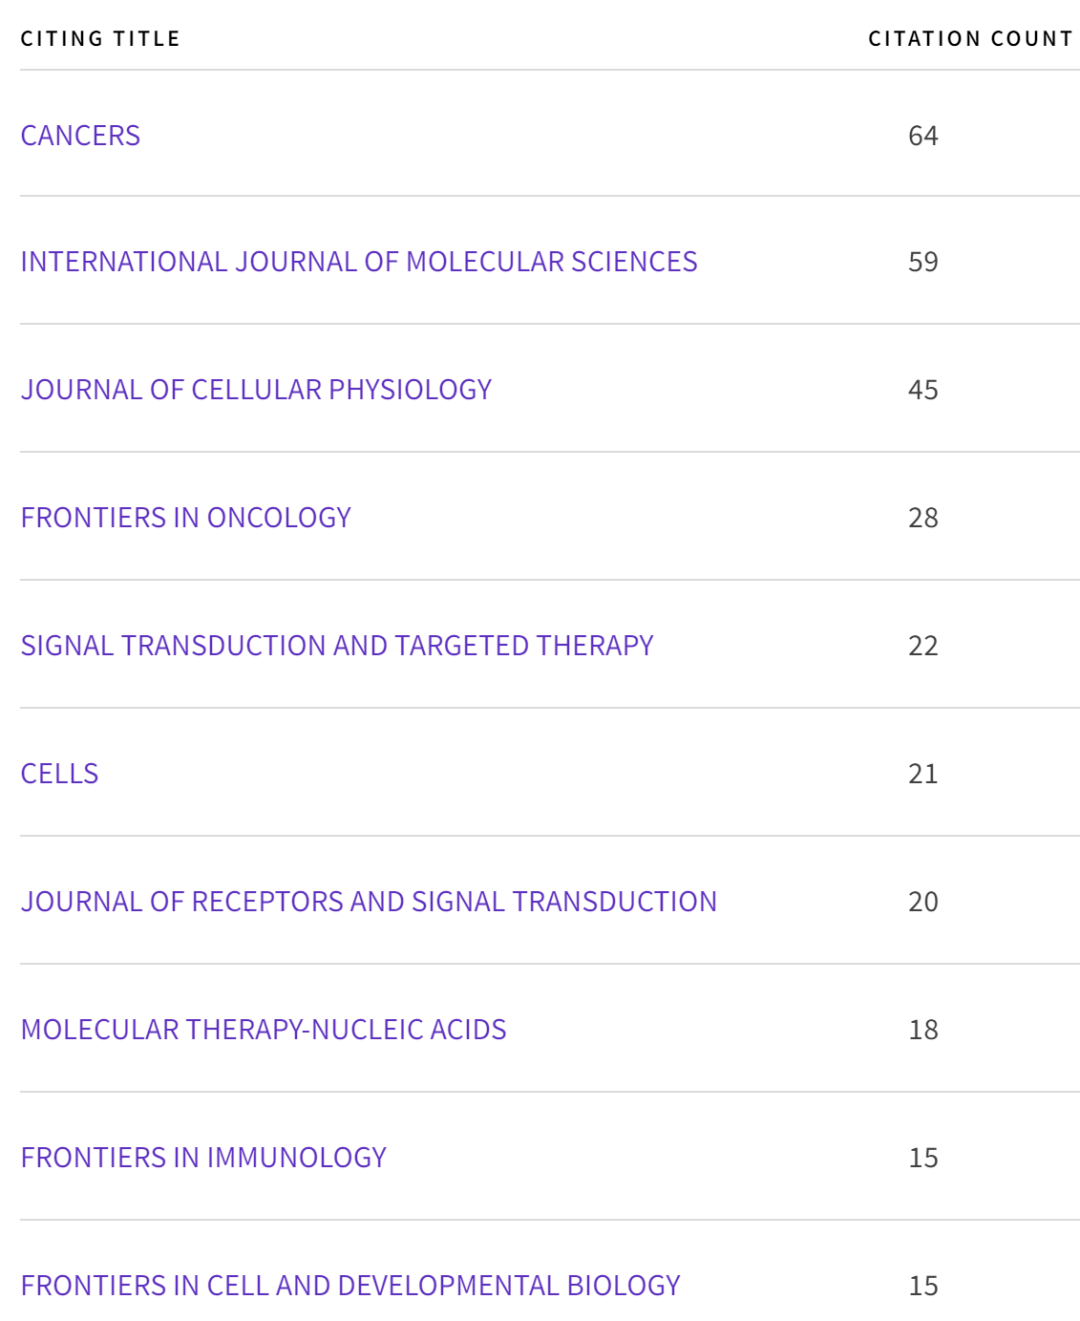Viewport: 1080px width, 1321px height.
Task: Open the Frontiers in Immunology link
Action: [x=204, y=1157]
